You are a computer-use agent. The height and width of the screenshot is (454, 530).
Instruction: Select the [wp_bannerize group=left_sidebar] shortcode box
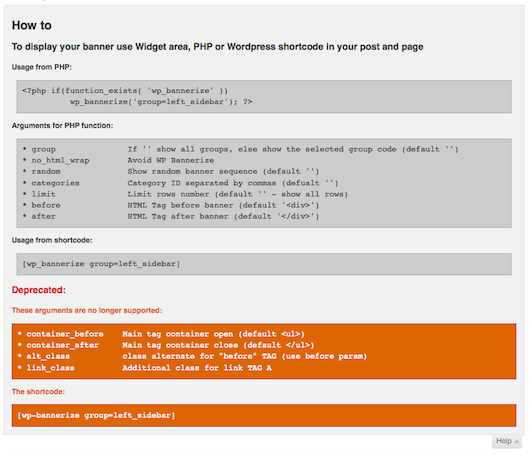point(264,264)
